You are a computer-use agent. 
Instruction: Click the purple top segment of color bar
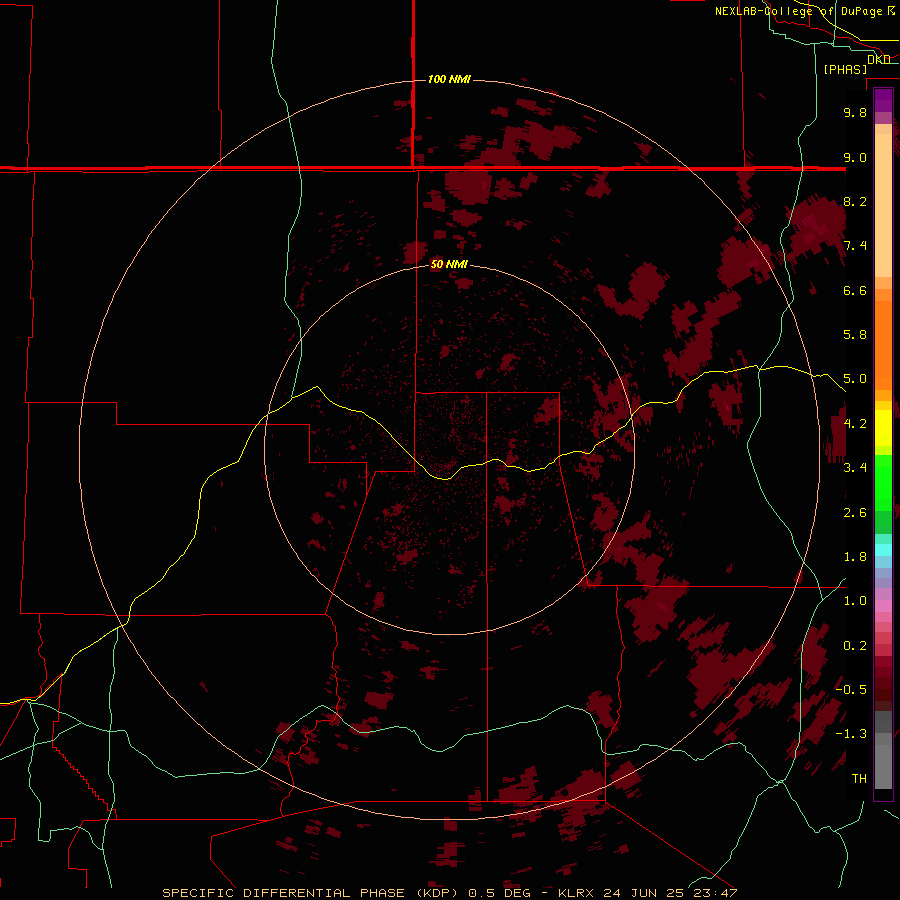(x=883, y=100)
